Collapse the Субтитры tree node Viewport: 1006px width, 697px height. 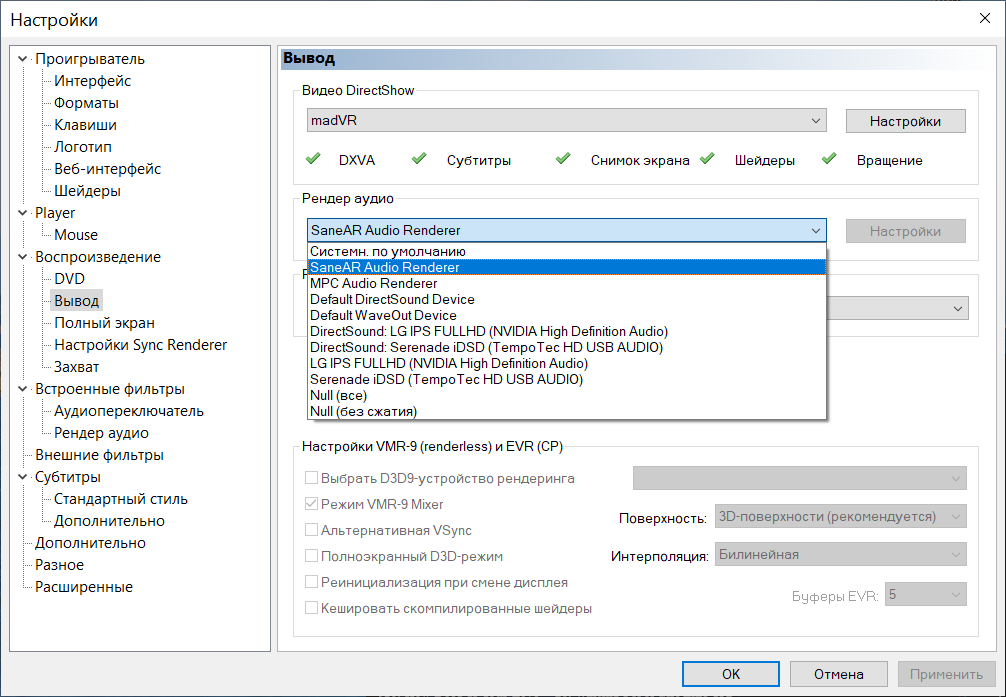click(23, 477)
